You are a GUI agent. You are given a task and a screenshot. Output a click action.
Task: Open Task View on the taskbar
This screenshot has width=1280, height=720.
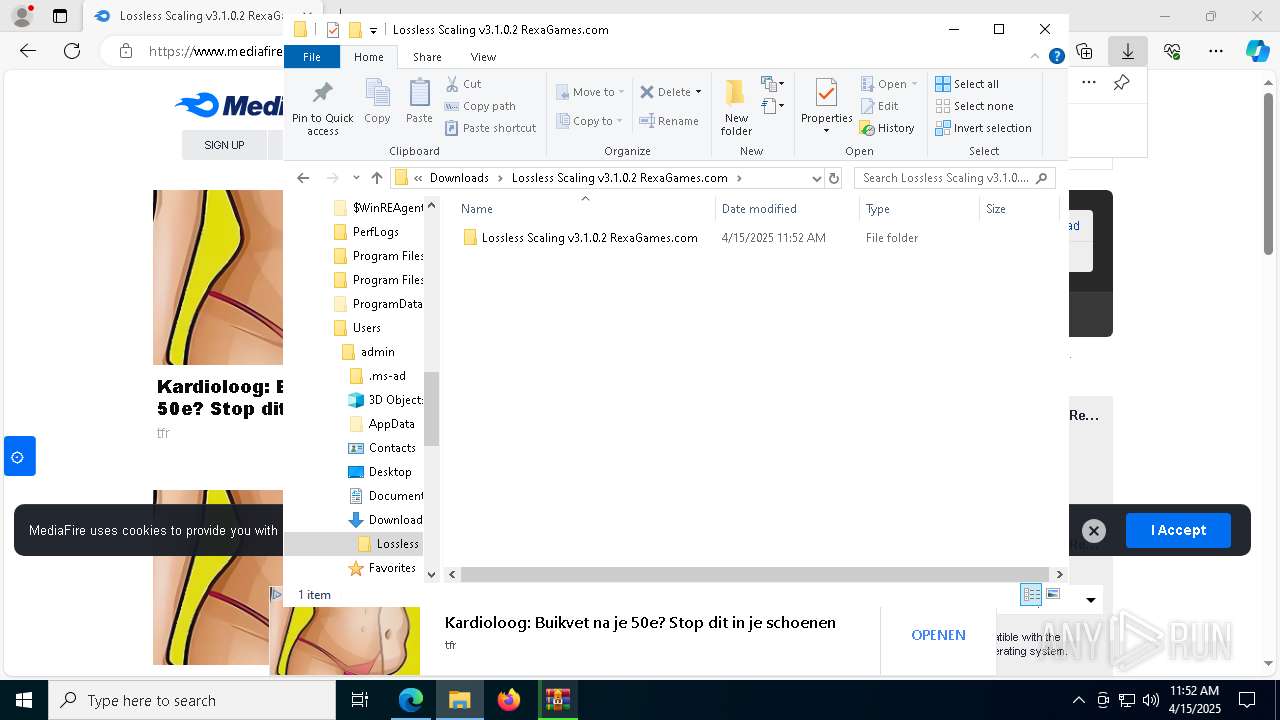click(x=360, y=701)
